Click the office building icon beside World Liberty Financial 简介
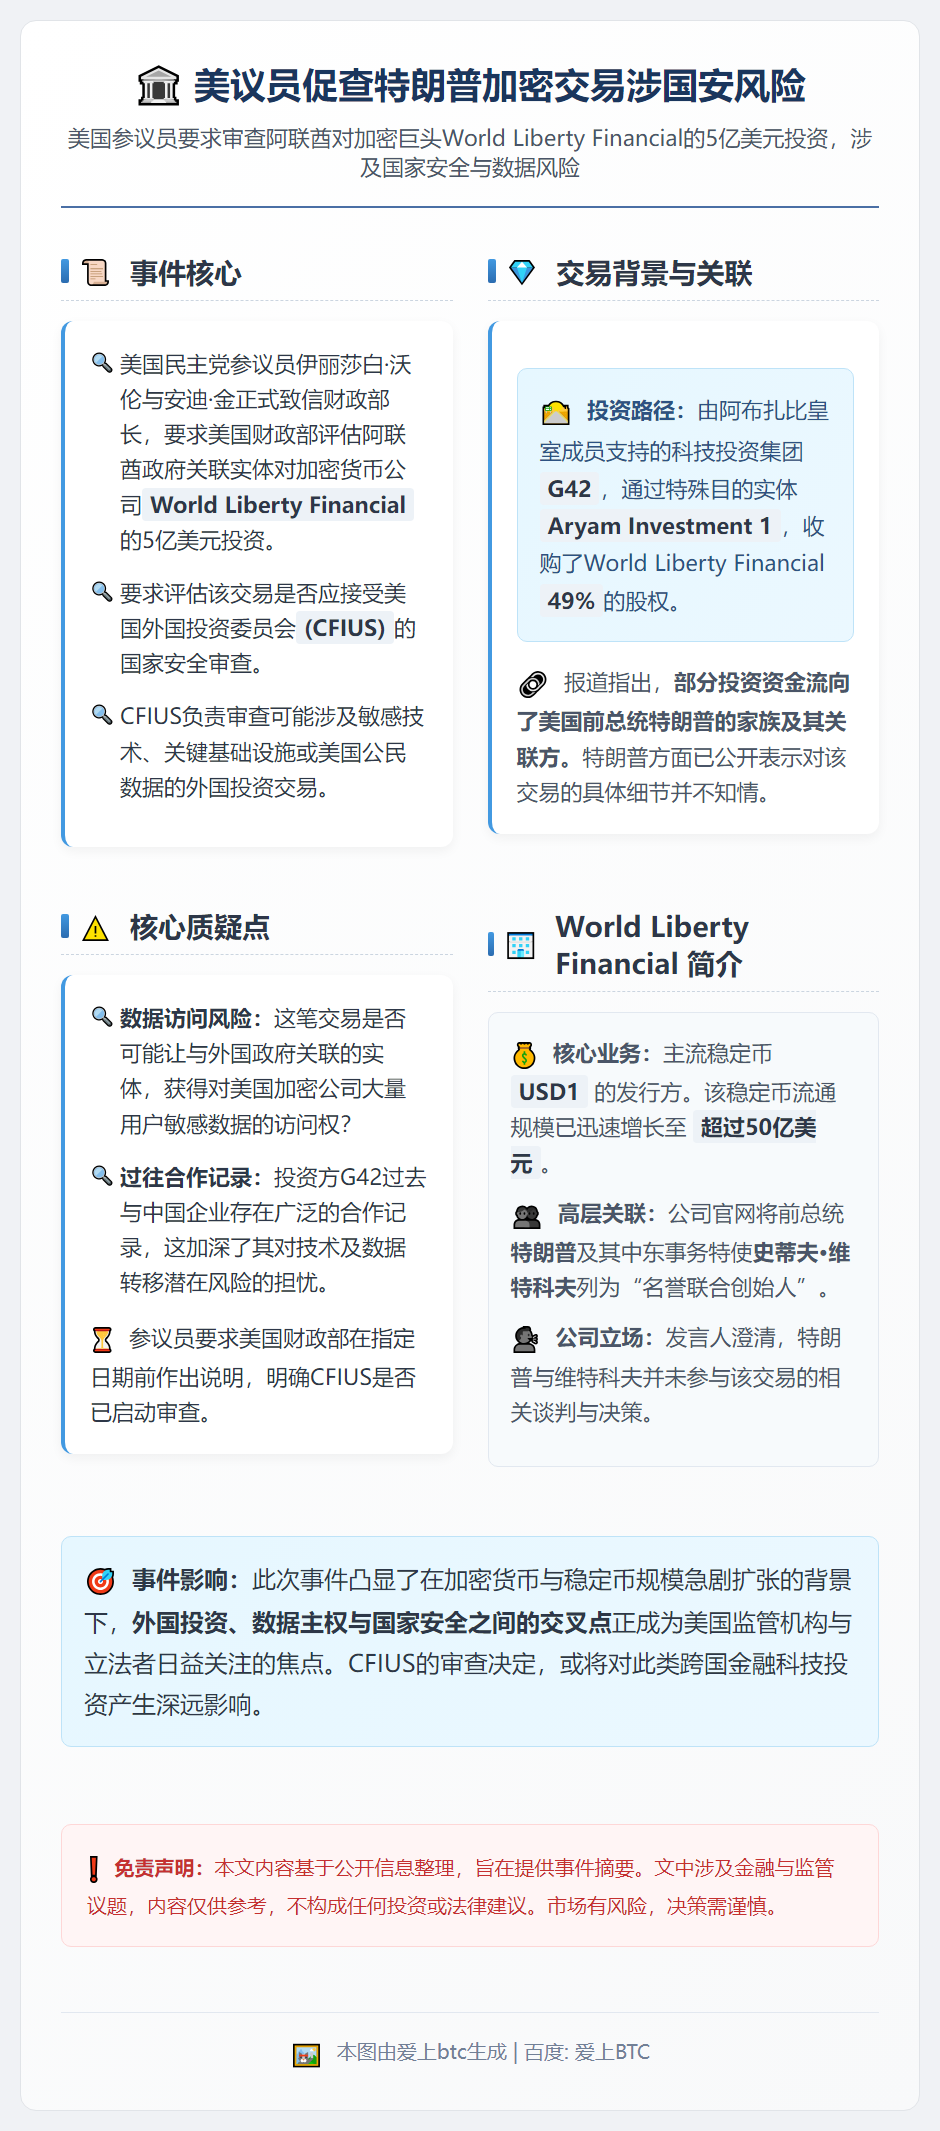940x2131 pixels. (x=521, y=946)
